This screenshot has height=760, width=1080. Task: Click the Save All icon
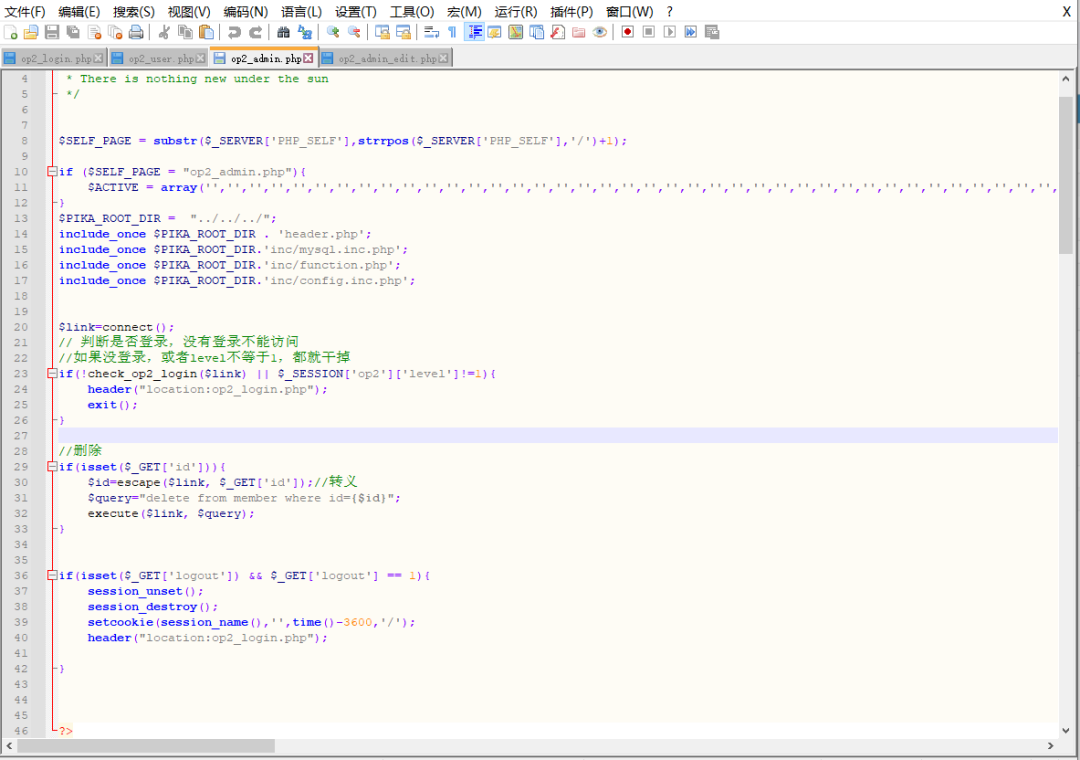[73, 32]
